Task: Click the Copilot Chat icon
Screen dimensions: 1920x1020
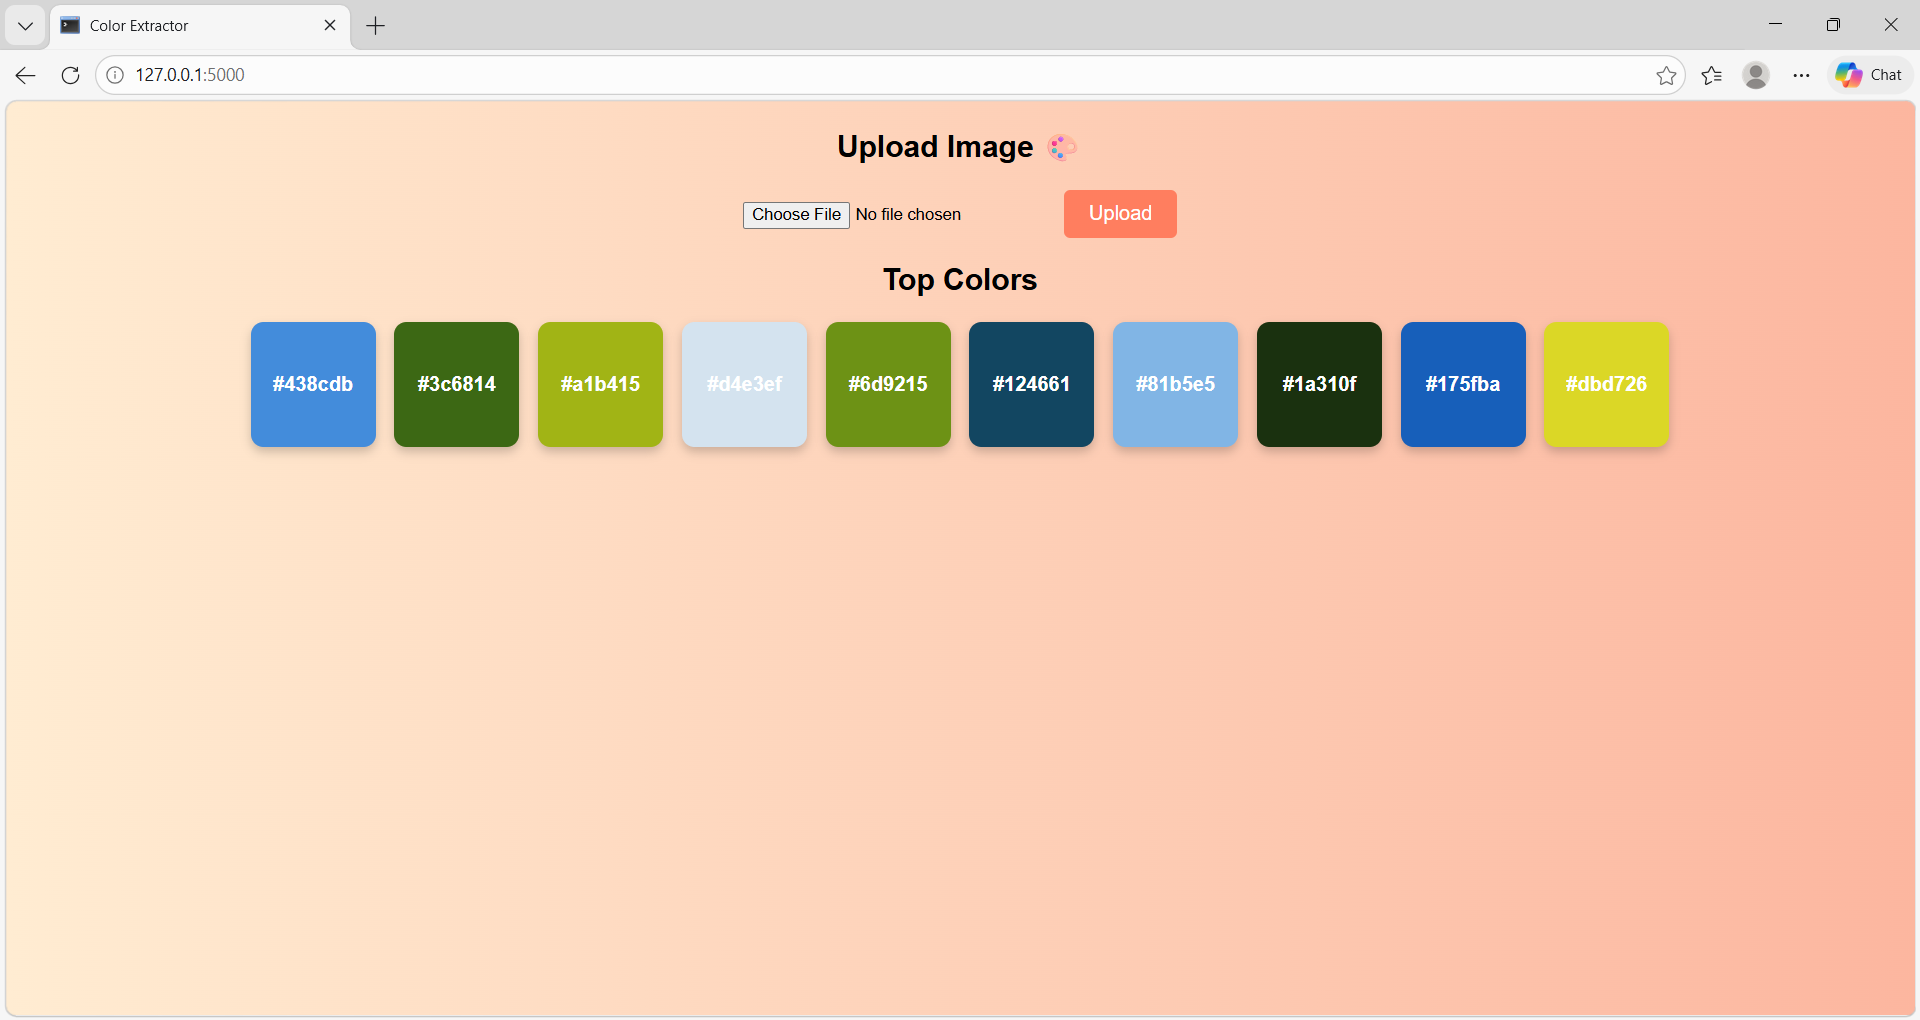Action: 1868,74
